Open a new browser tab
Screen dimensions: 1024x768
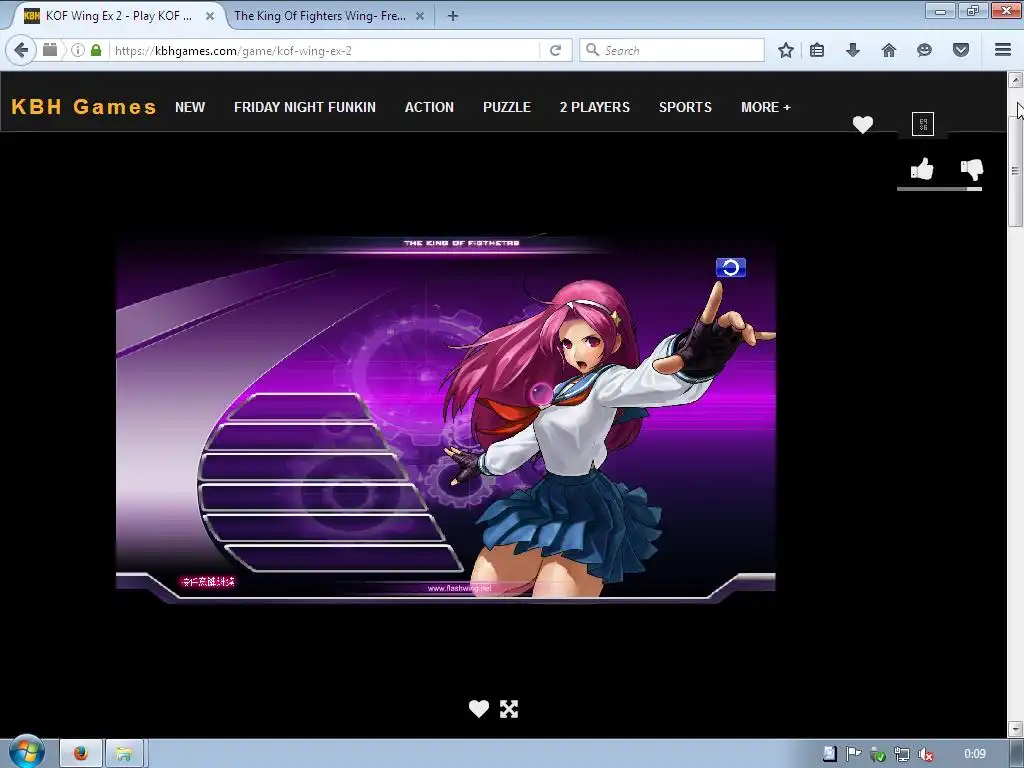[453, 16]
